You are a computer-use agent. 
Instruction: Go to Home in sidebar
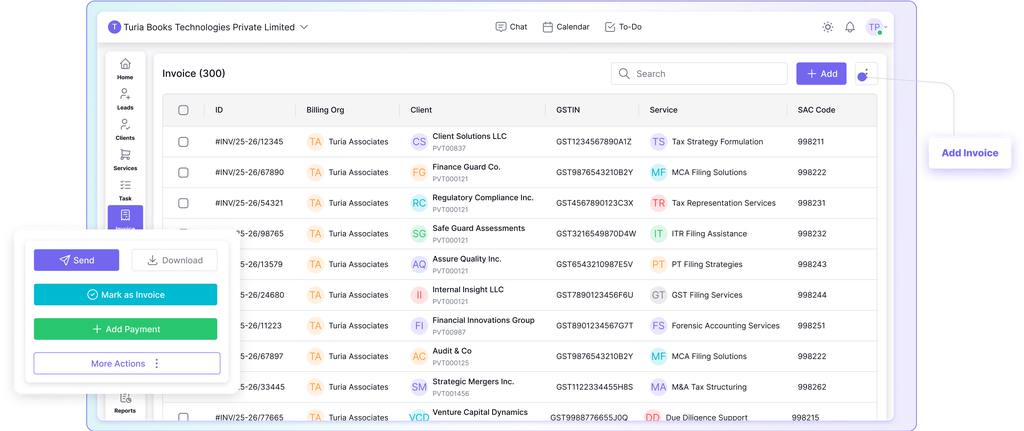pyautogui.click(x=125, y=69)
